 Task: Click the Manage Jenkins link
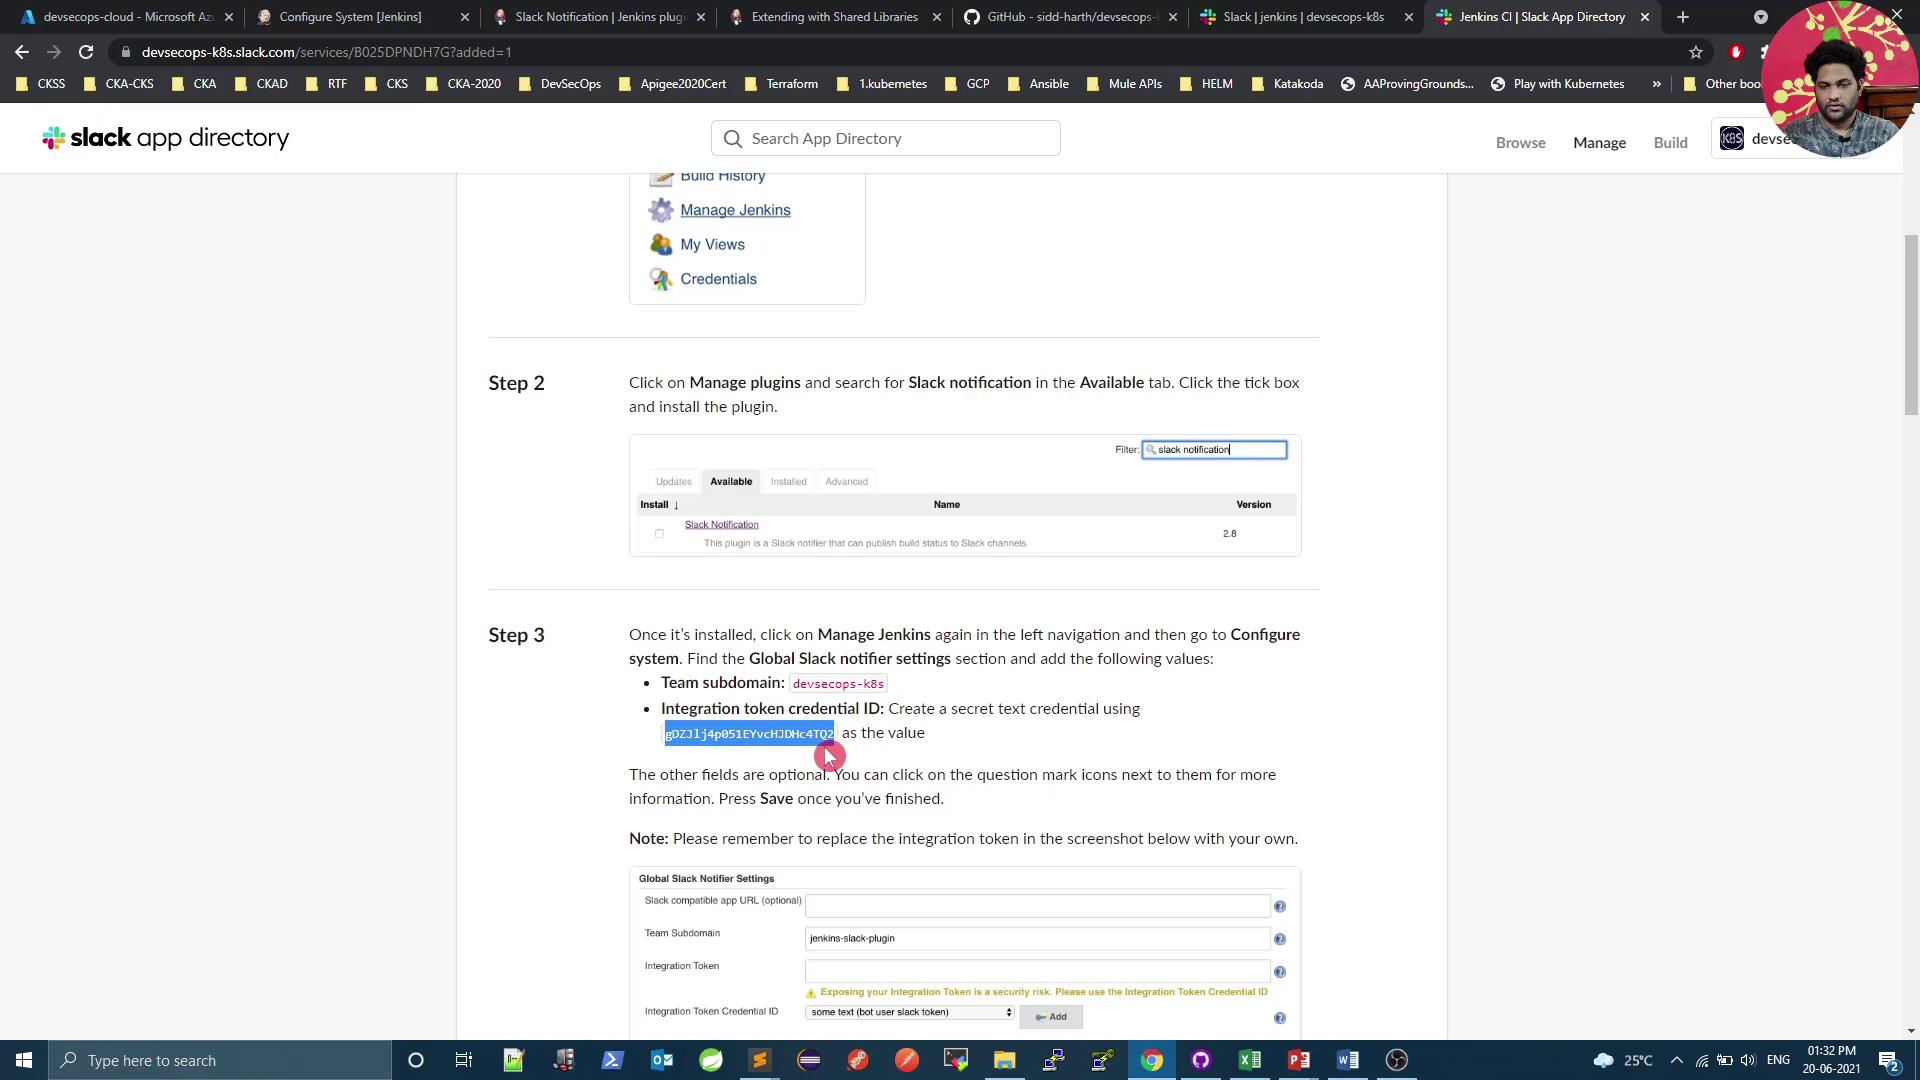[x=735, y=210]
